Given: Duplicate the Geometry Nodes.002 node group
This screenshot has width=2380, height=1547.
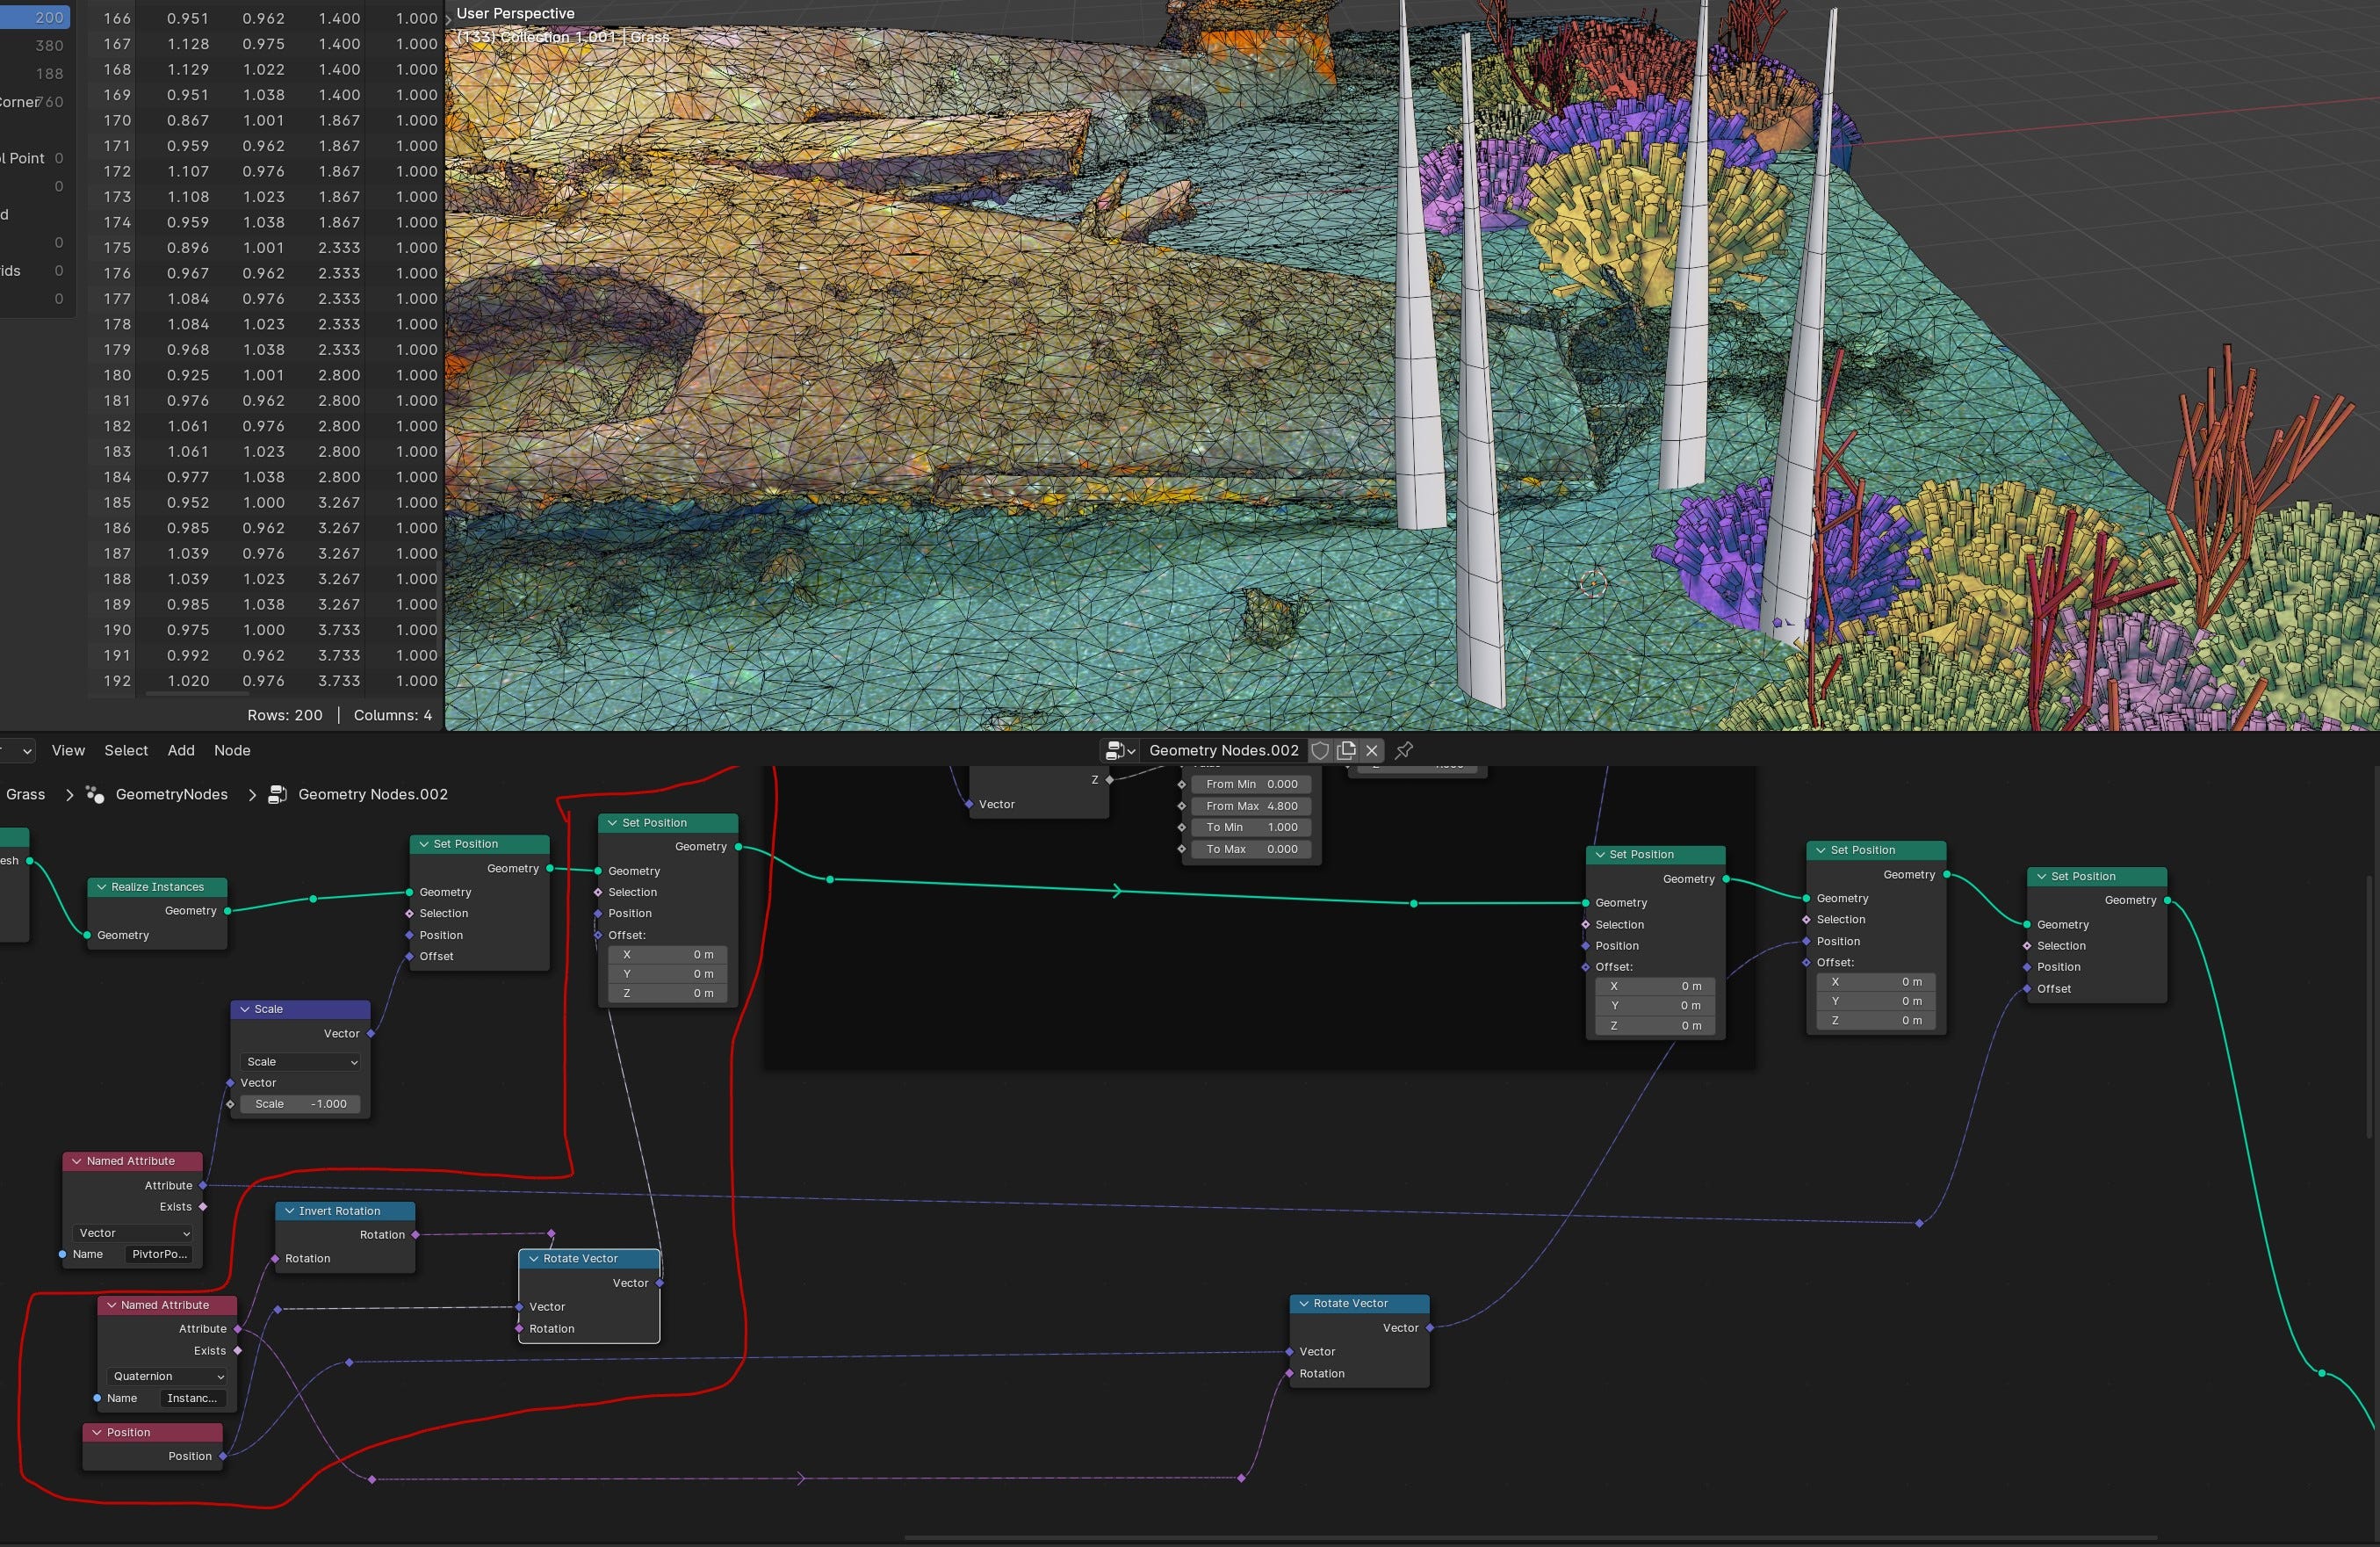Looking at the screenshot, I should tap(1346, 750).
